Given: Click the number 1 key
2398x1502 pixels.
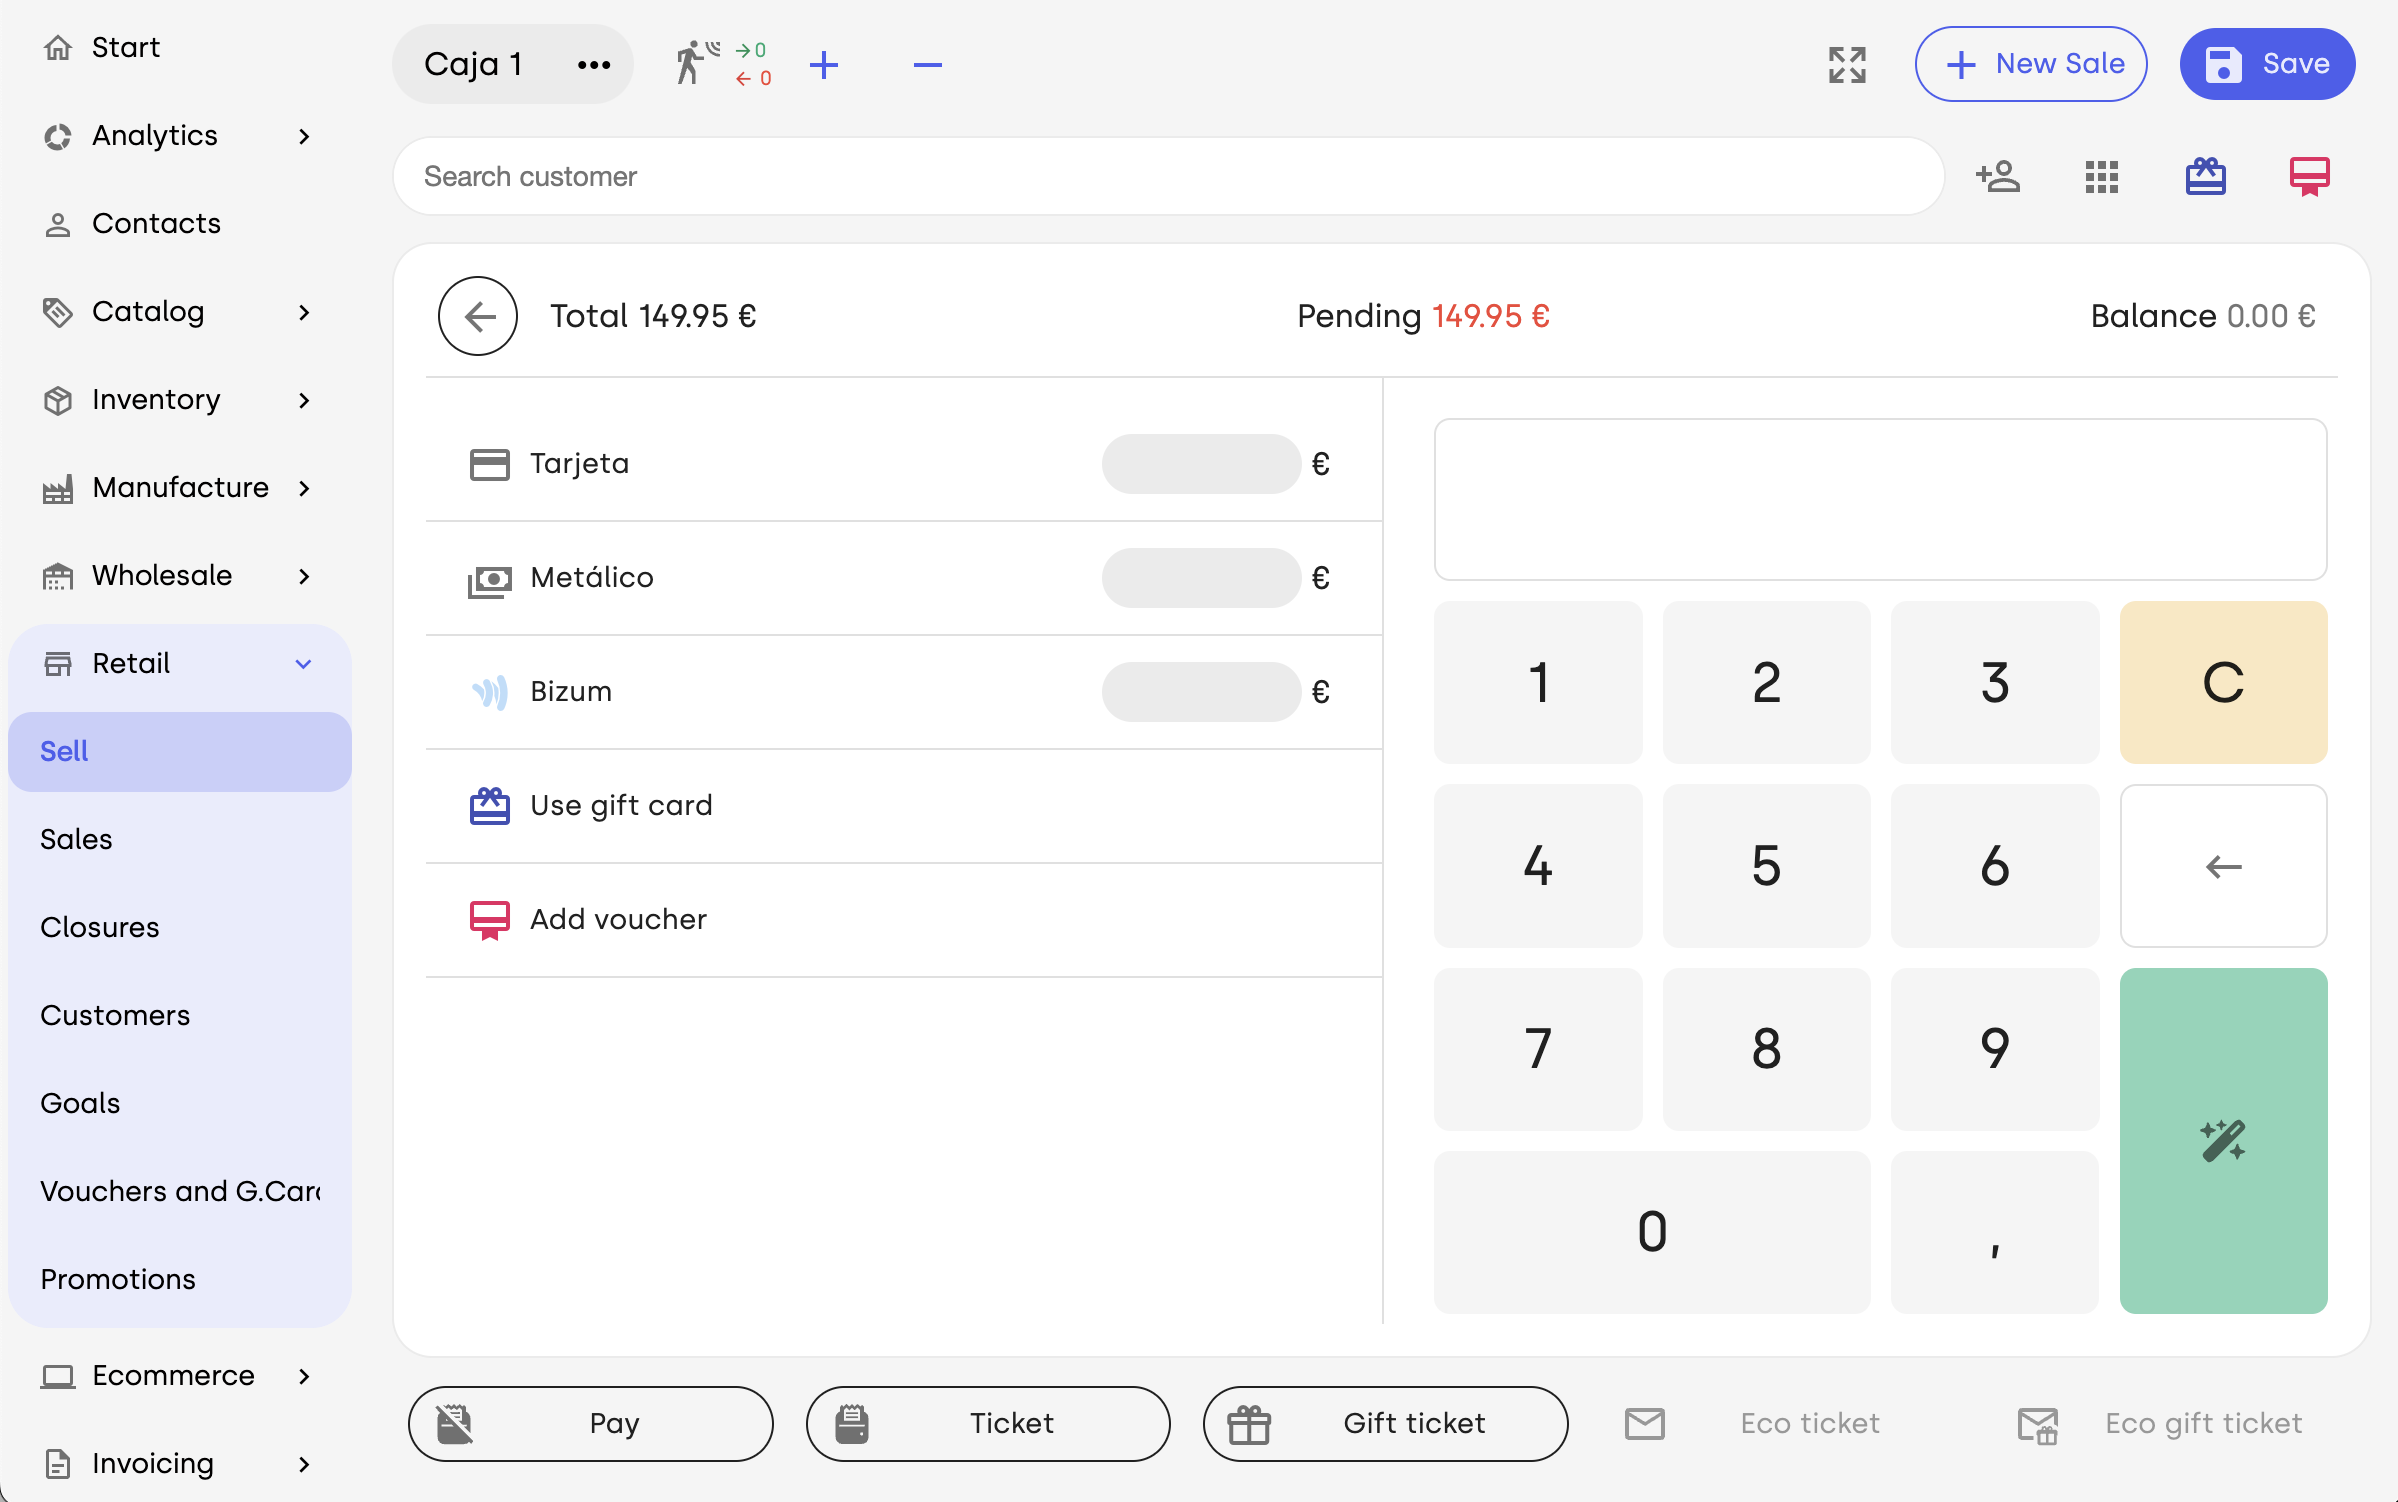Looking at the screenshot, I should 1538,683.
